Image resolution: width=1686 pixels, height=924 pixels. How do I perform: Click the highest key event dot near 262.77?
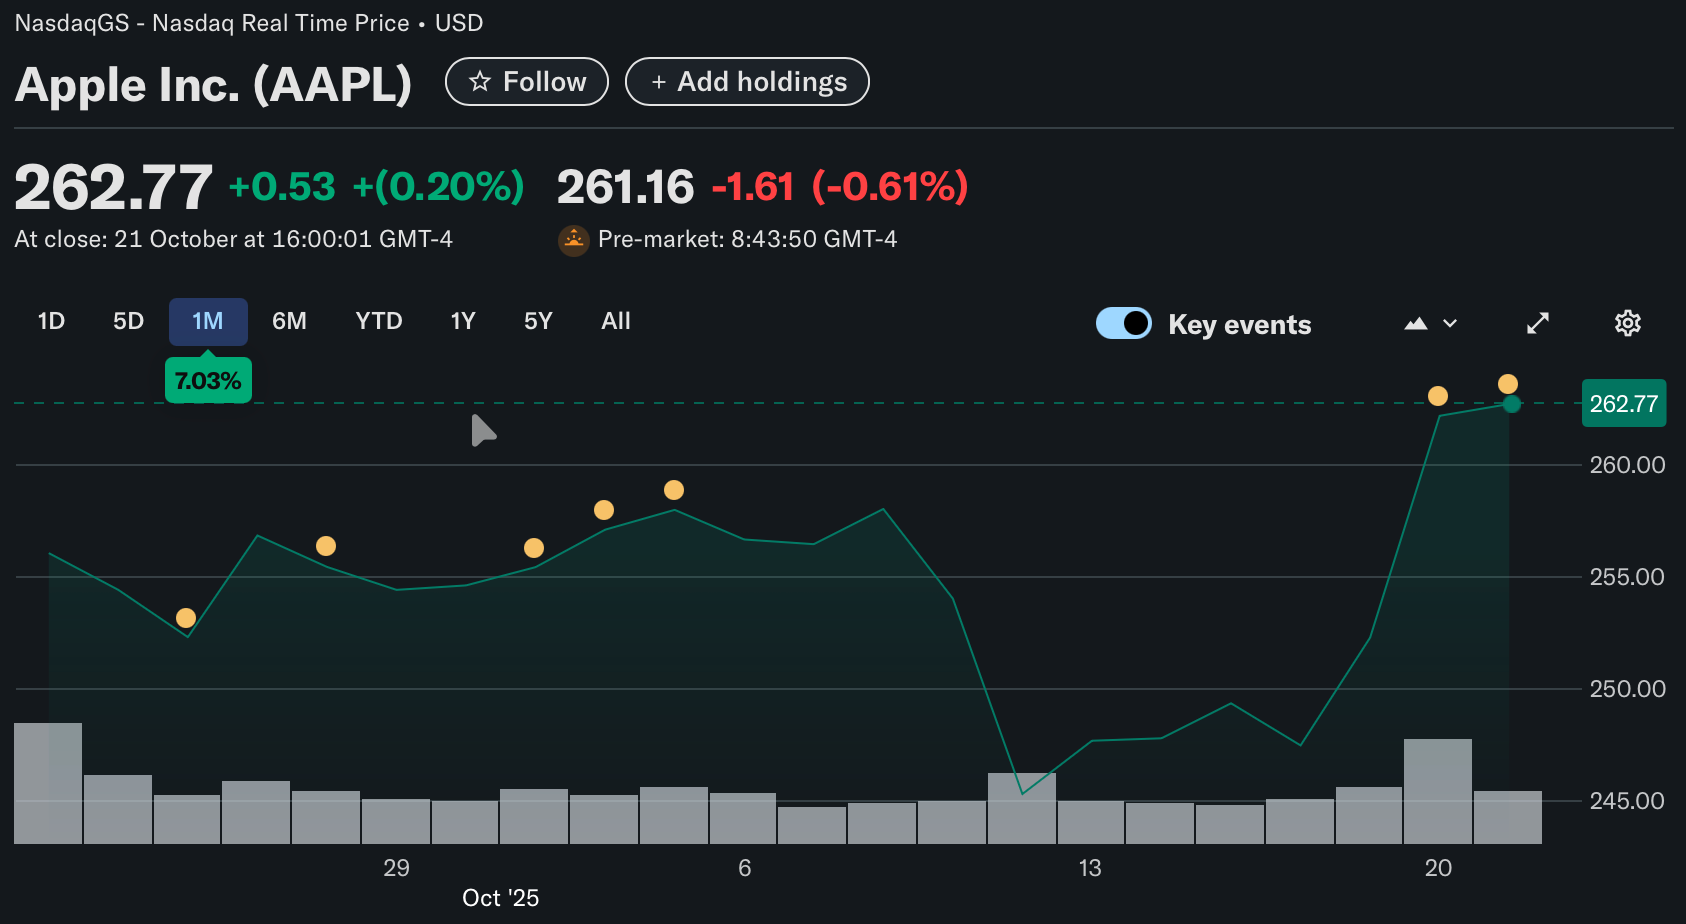click(1507, 384)
